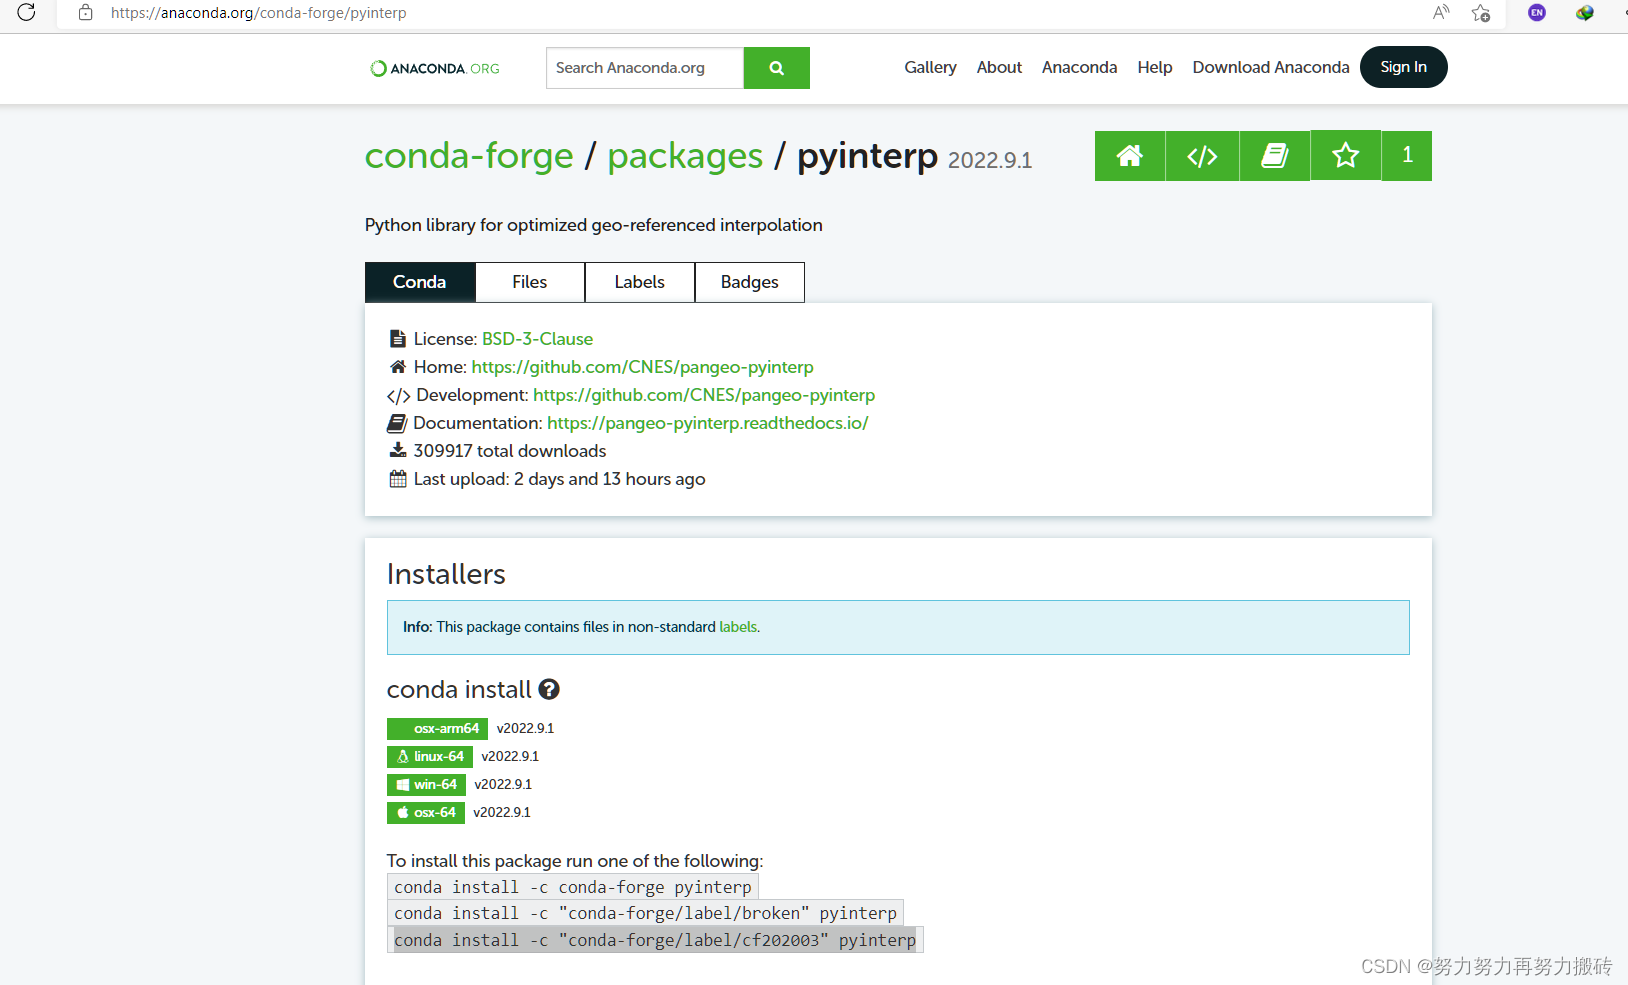Click inside the Search Anaconda.org field
This screenshot has height=985, width=1628.
644,67
